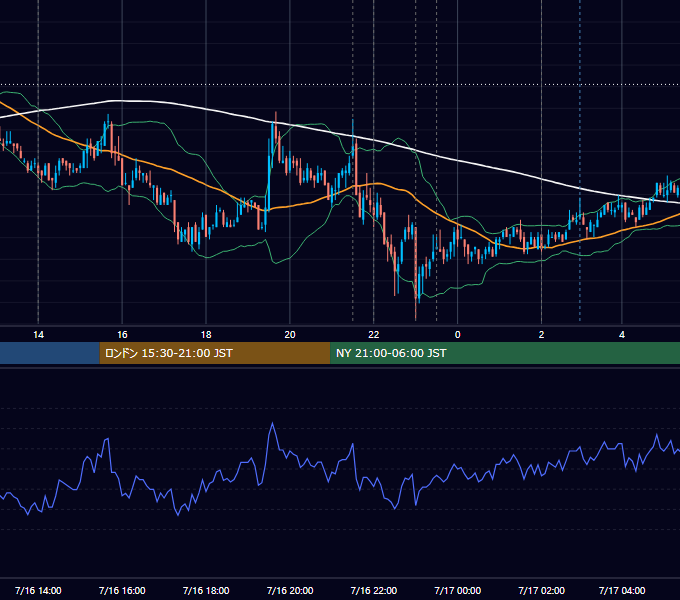Click the 7/17 00:00 date label
This screenshot has width=680, height=600.
[458, 590]
